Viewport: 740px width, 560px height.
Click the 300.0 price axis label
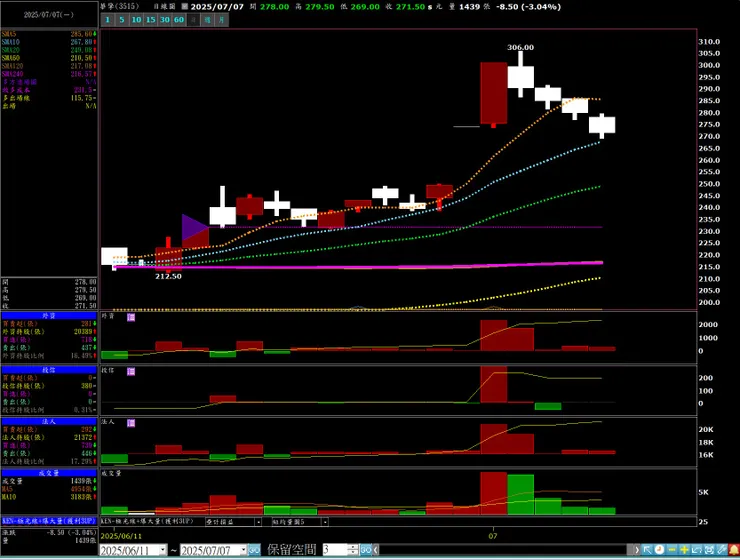[709, 65]
